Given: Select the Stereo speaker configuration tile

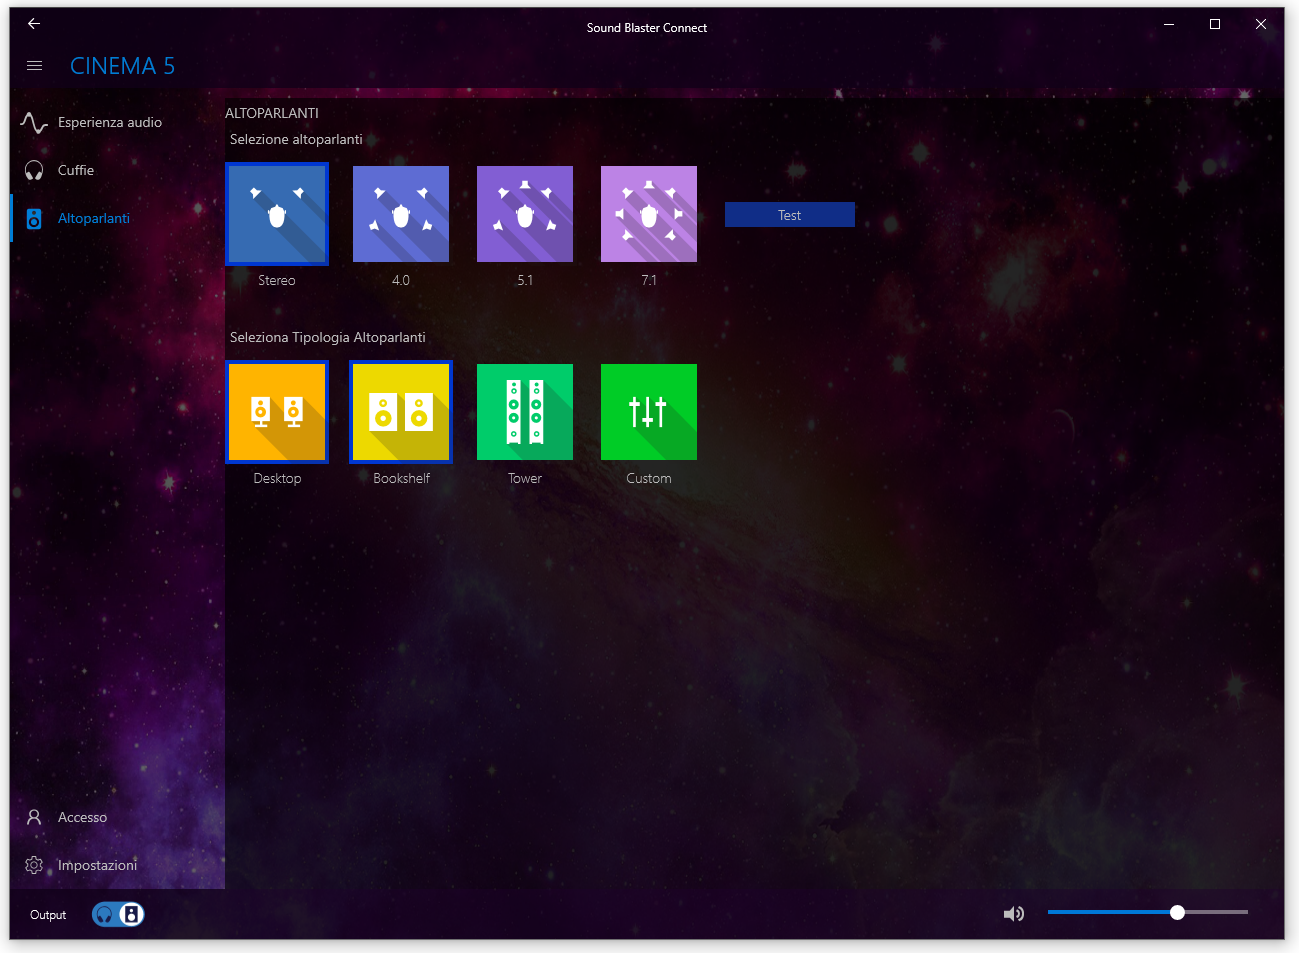Looking at the screenshot, I should click(x=277, y=214).
